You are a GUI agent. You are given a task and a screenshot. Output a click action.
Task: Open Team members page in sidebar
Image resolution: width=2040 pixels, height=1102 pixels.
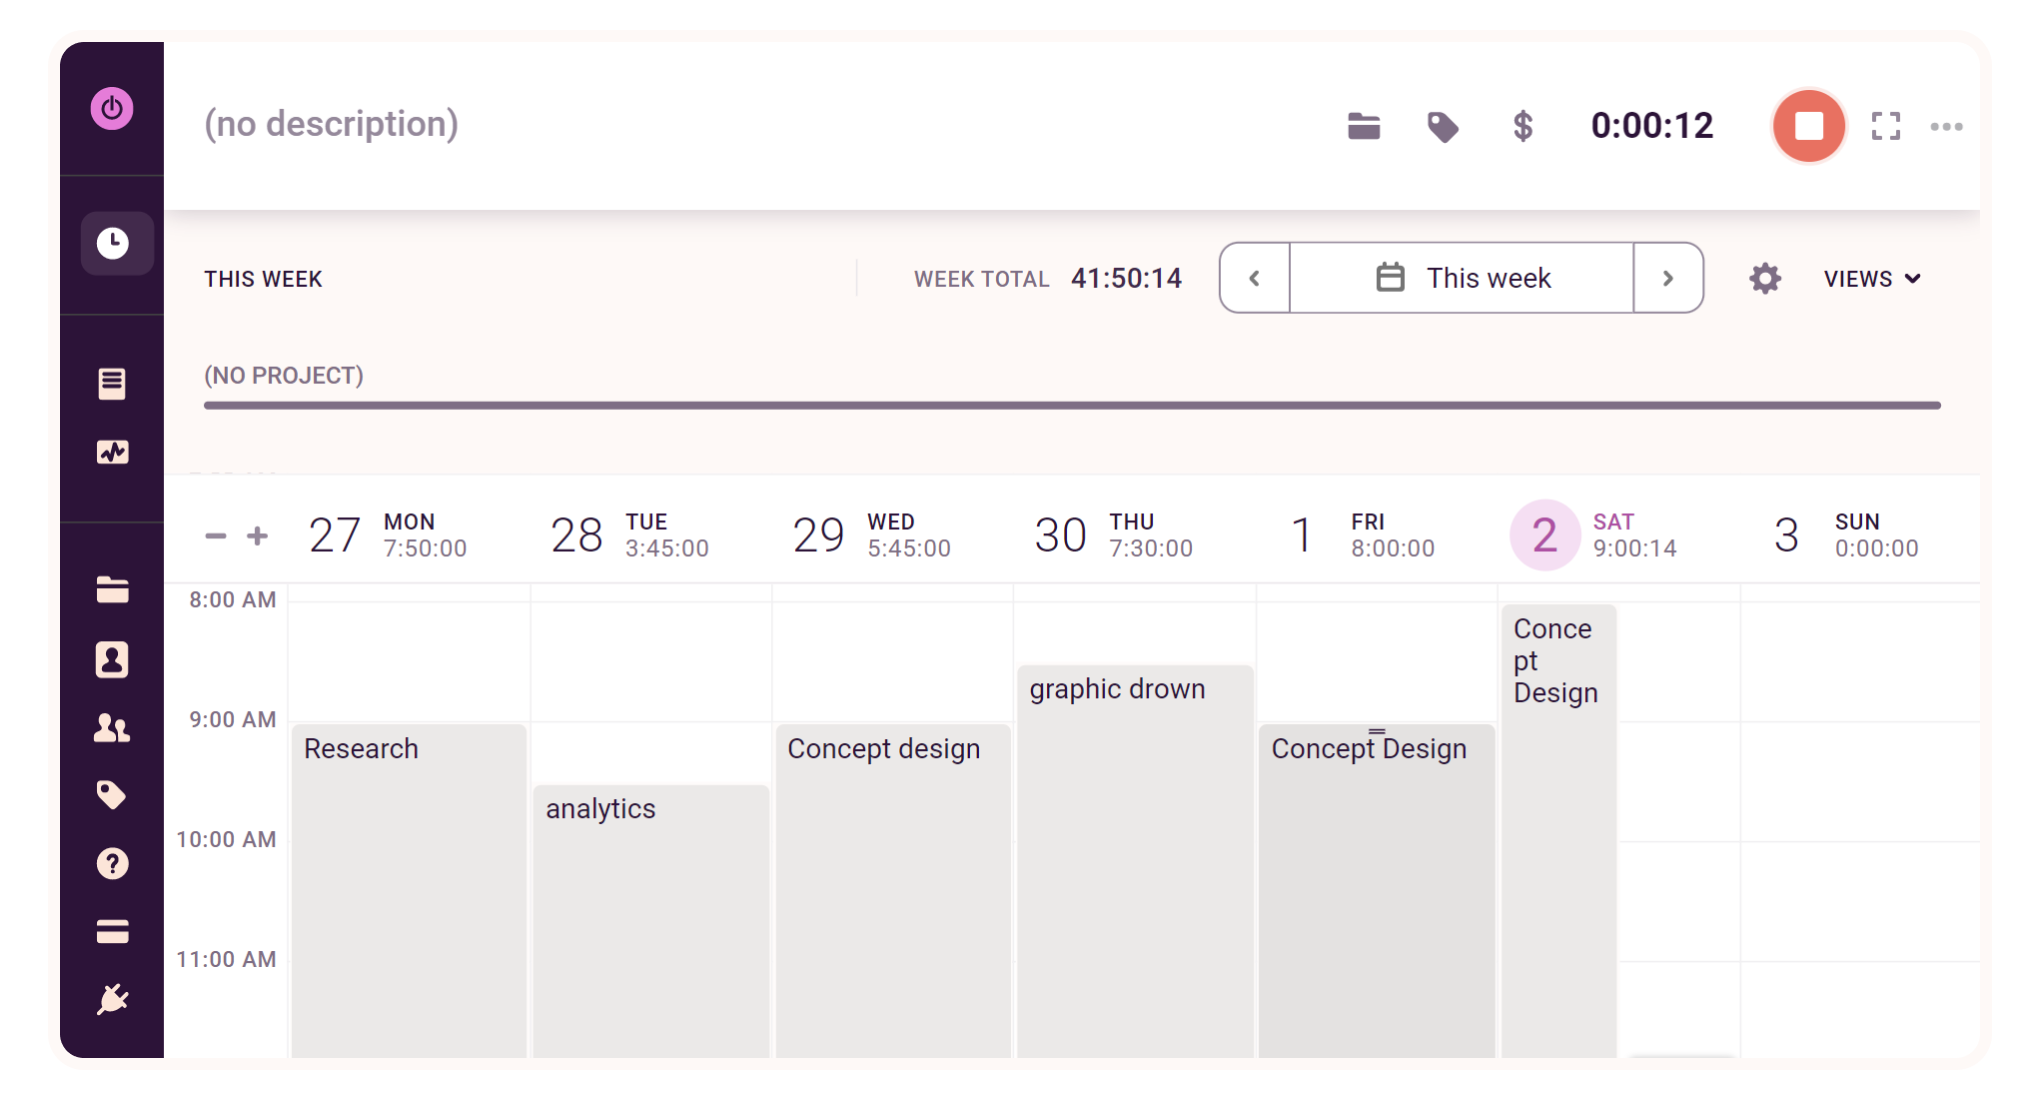point(112,728)
